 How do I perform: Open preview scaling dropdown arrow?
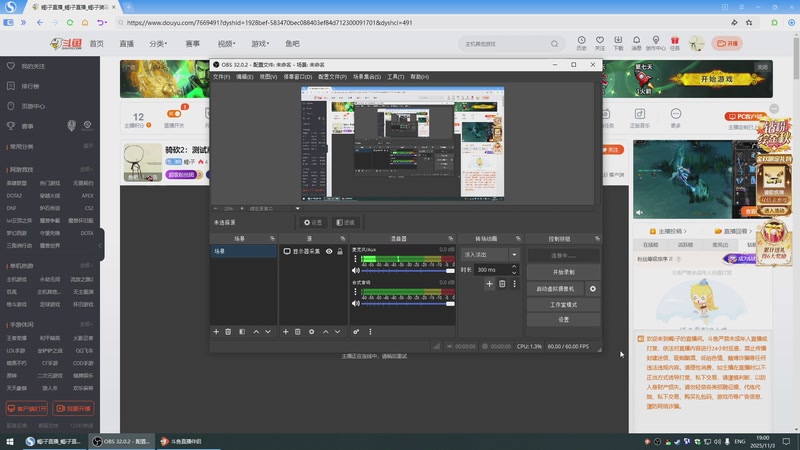[297, 208]
